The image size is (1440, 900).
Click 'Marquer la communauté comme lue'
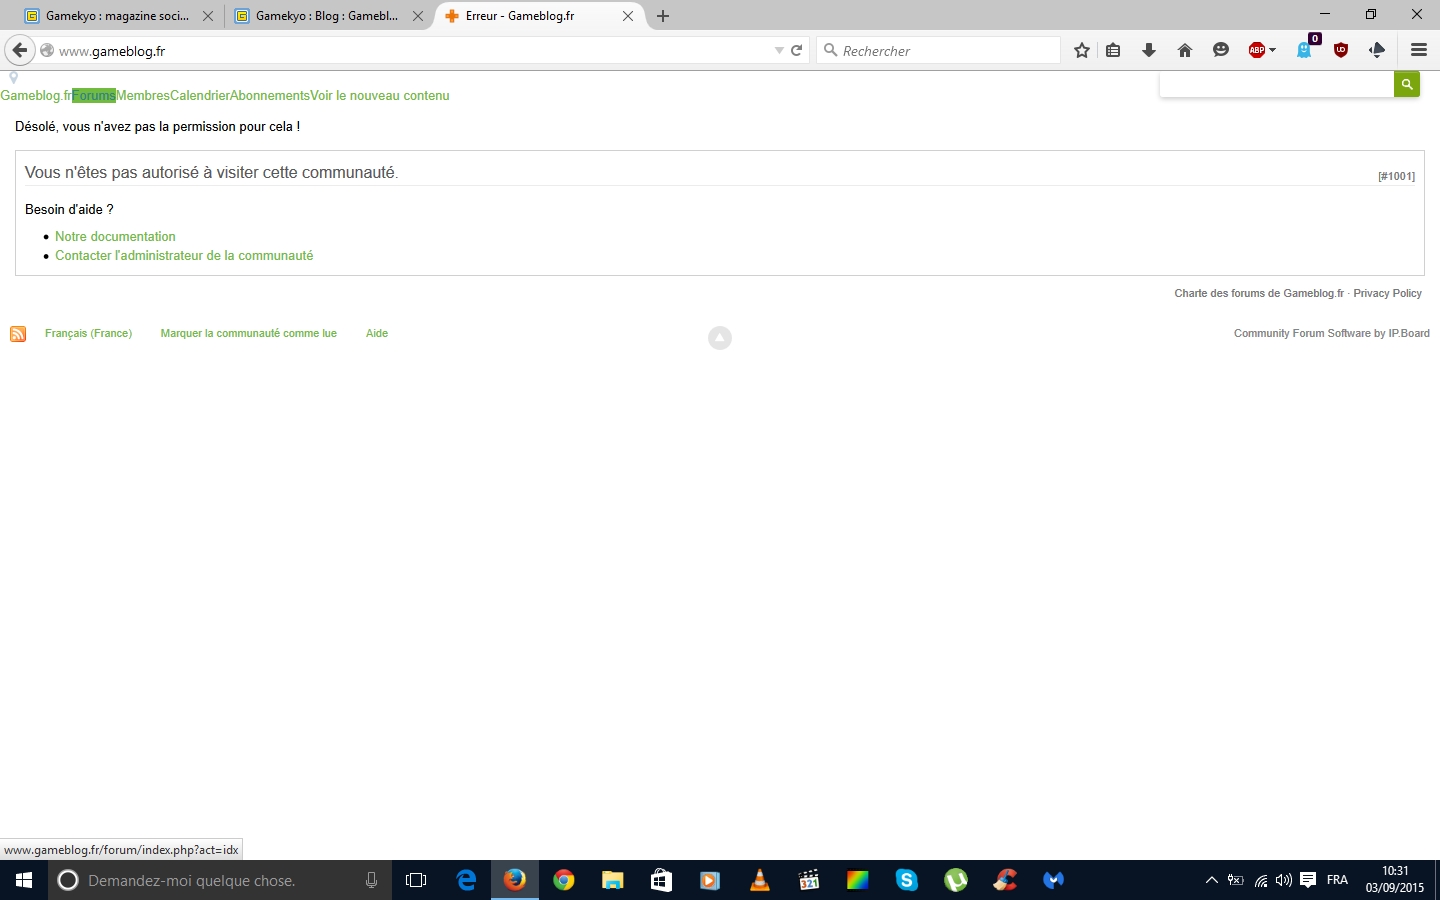pos(249,334)
